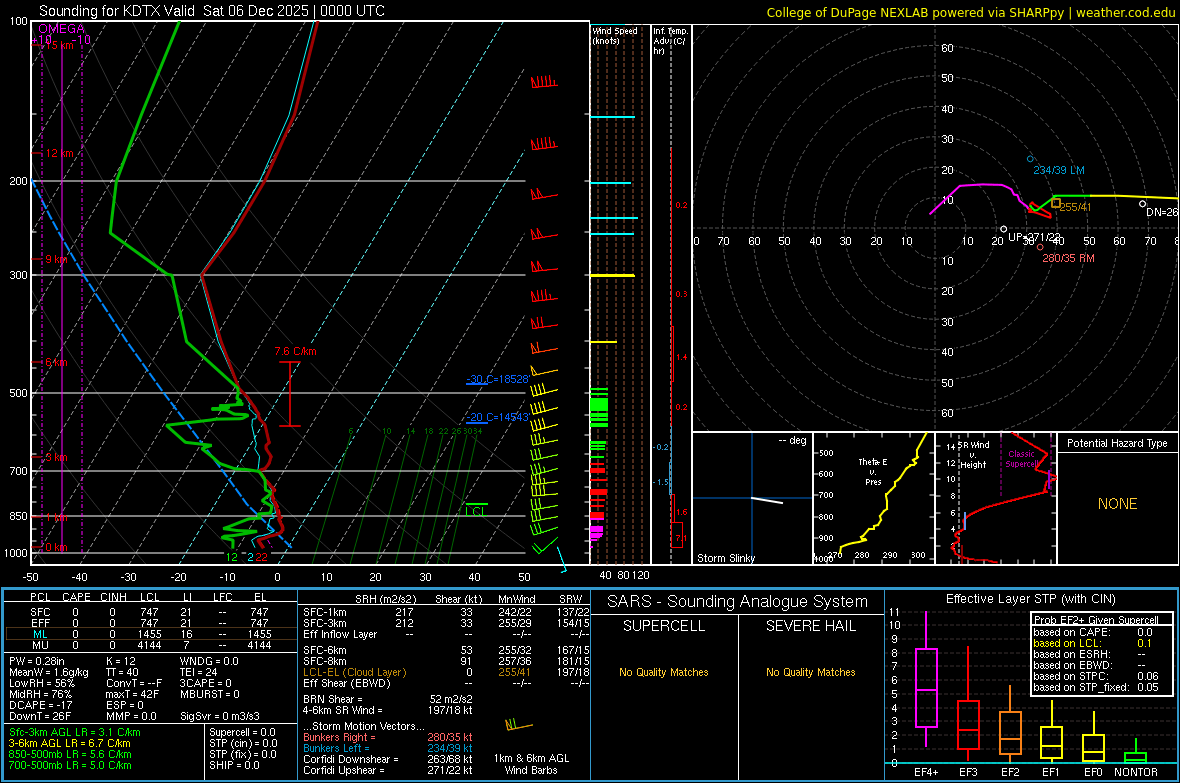Click 'No Quality Matches' under SEVERE HAIL

point(810,672)
